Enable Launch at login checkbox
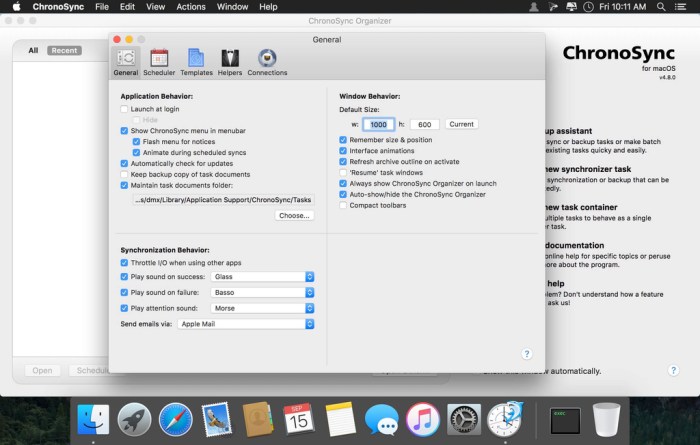 coord(124,108)
